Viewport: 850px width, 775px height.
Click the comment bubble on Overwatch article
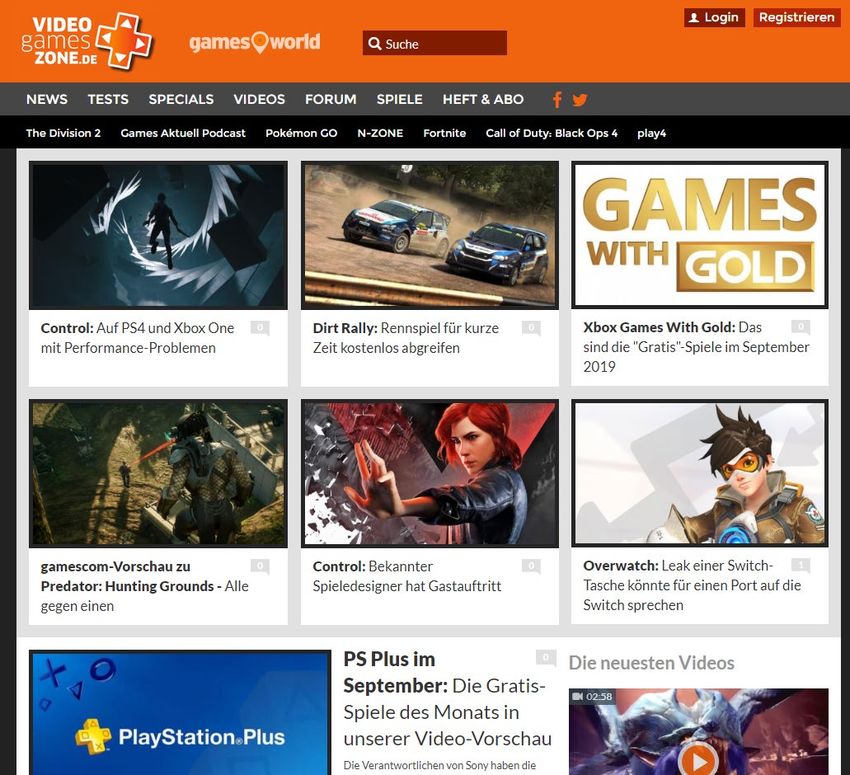[x=801, y=565]
